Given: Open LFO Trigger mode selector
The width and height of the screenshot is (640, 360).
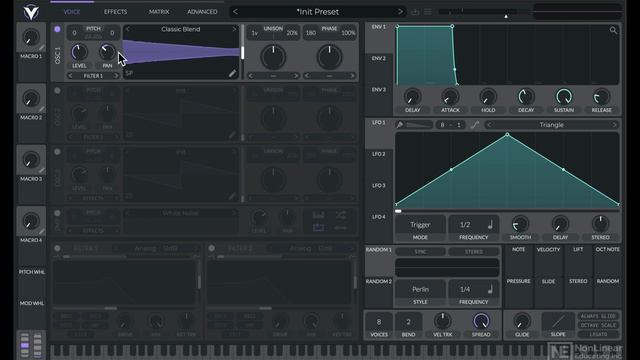Looking at the screenshot, I should [420, 225].
